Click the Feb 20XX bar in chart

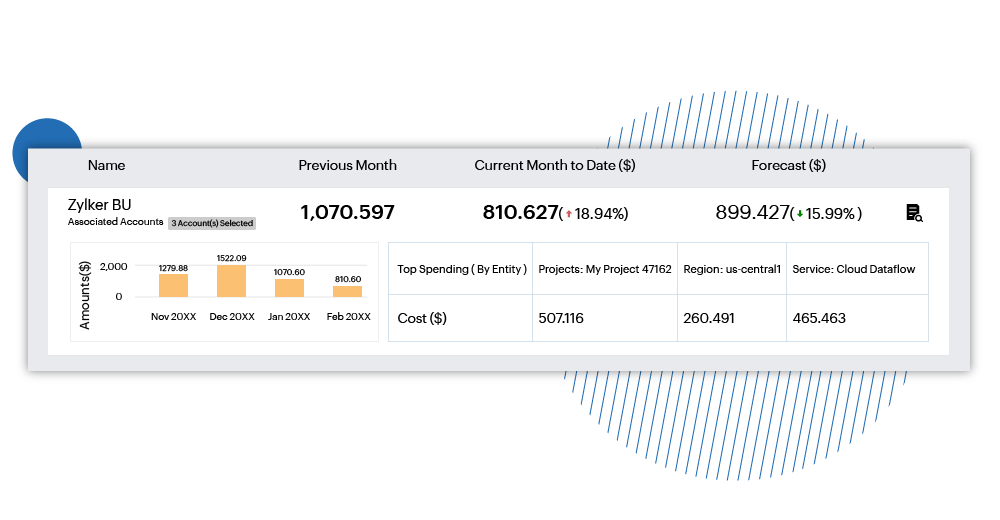(x=348, y=292)
